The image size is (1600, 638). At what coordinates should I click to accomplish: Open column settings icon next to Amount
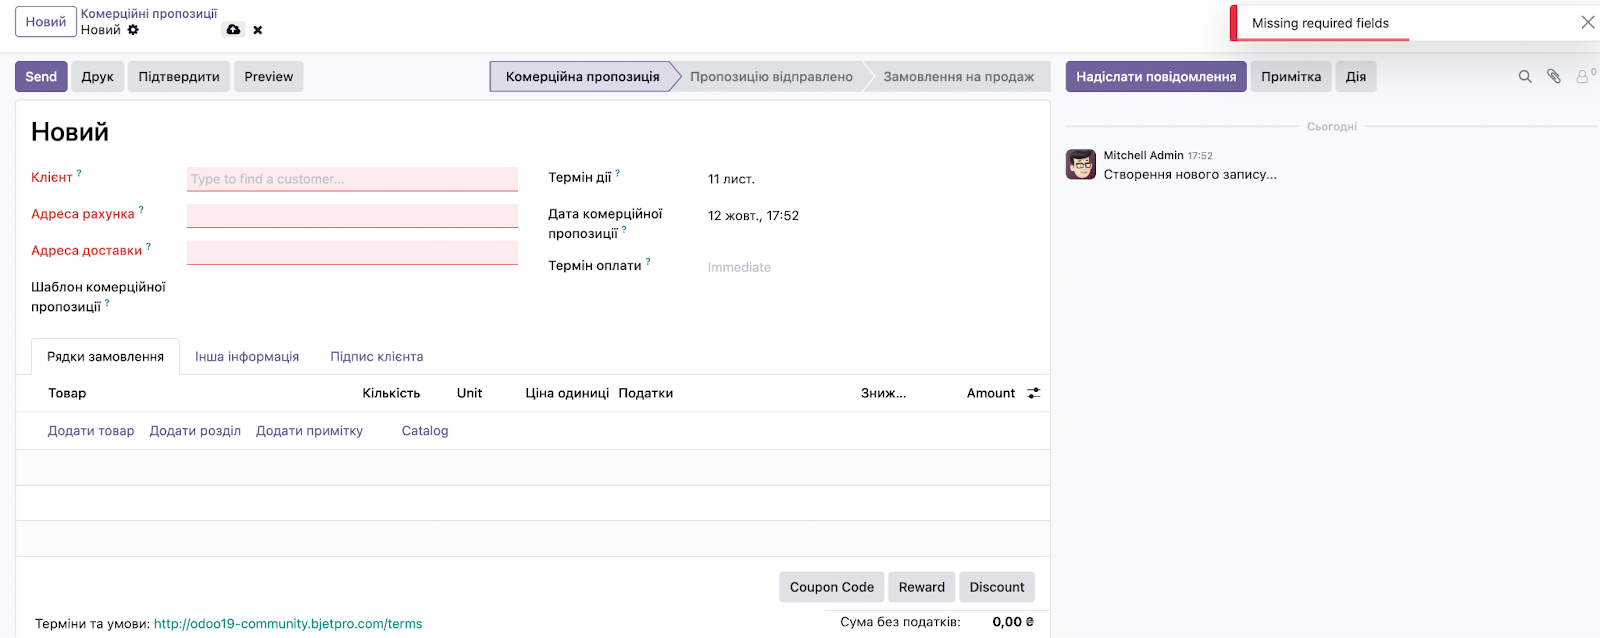click(x=1033, y=393)
